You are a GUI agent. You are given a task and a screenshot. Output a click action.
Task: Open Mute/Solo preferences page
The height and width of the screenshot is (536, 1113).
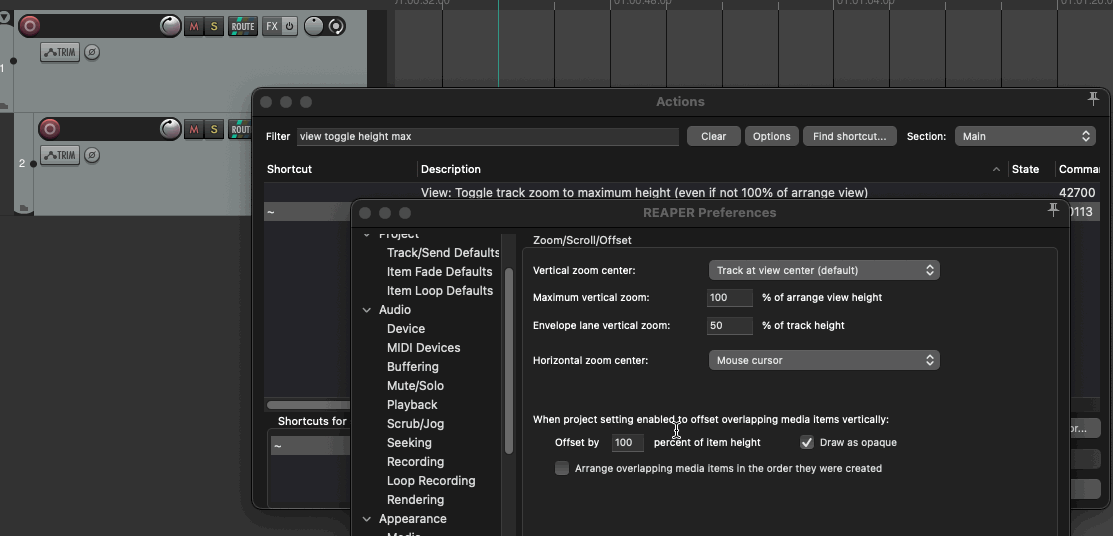pyautogui.click(x=415, y=386)
